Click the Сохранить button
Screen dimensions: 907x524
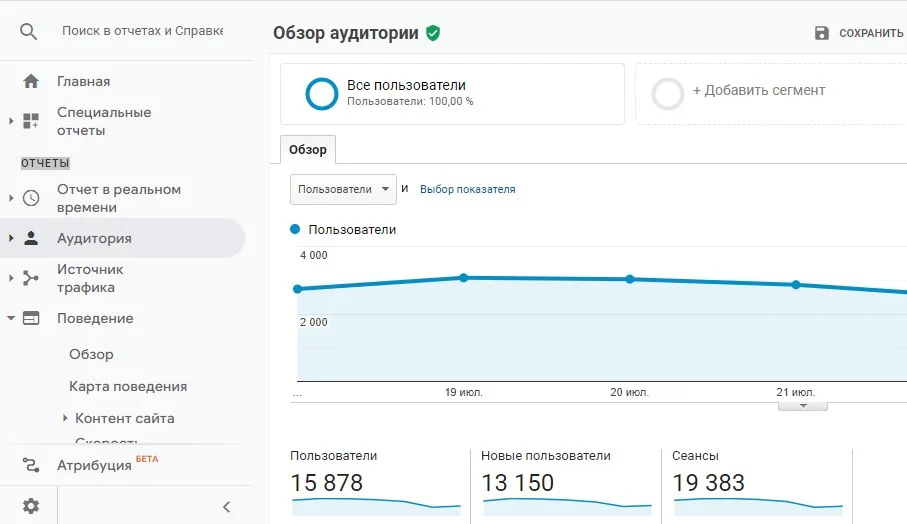tap(860, 33)
